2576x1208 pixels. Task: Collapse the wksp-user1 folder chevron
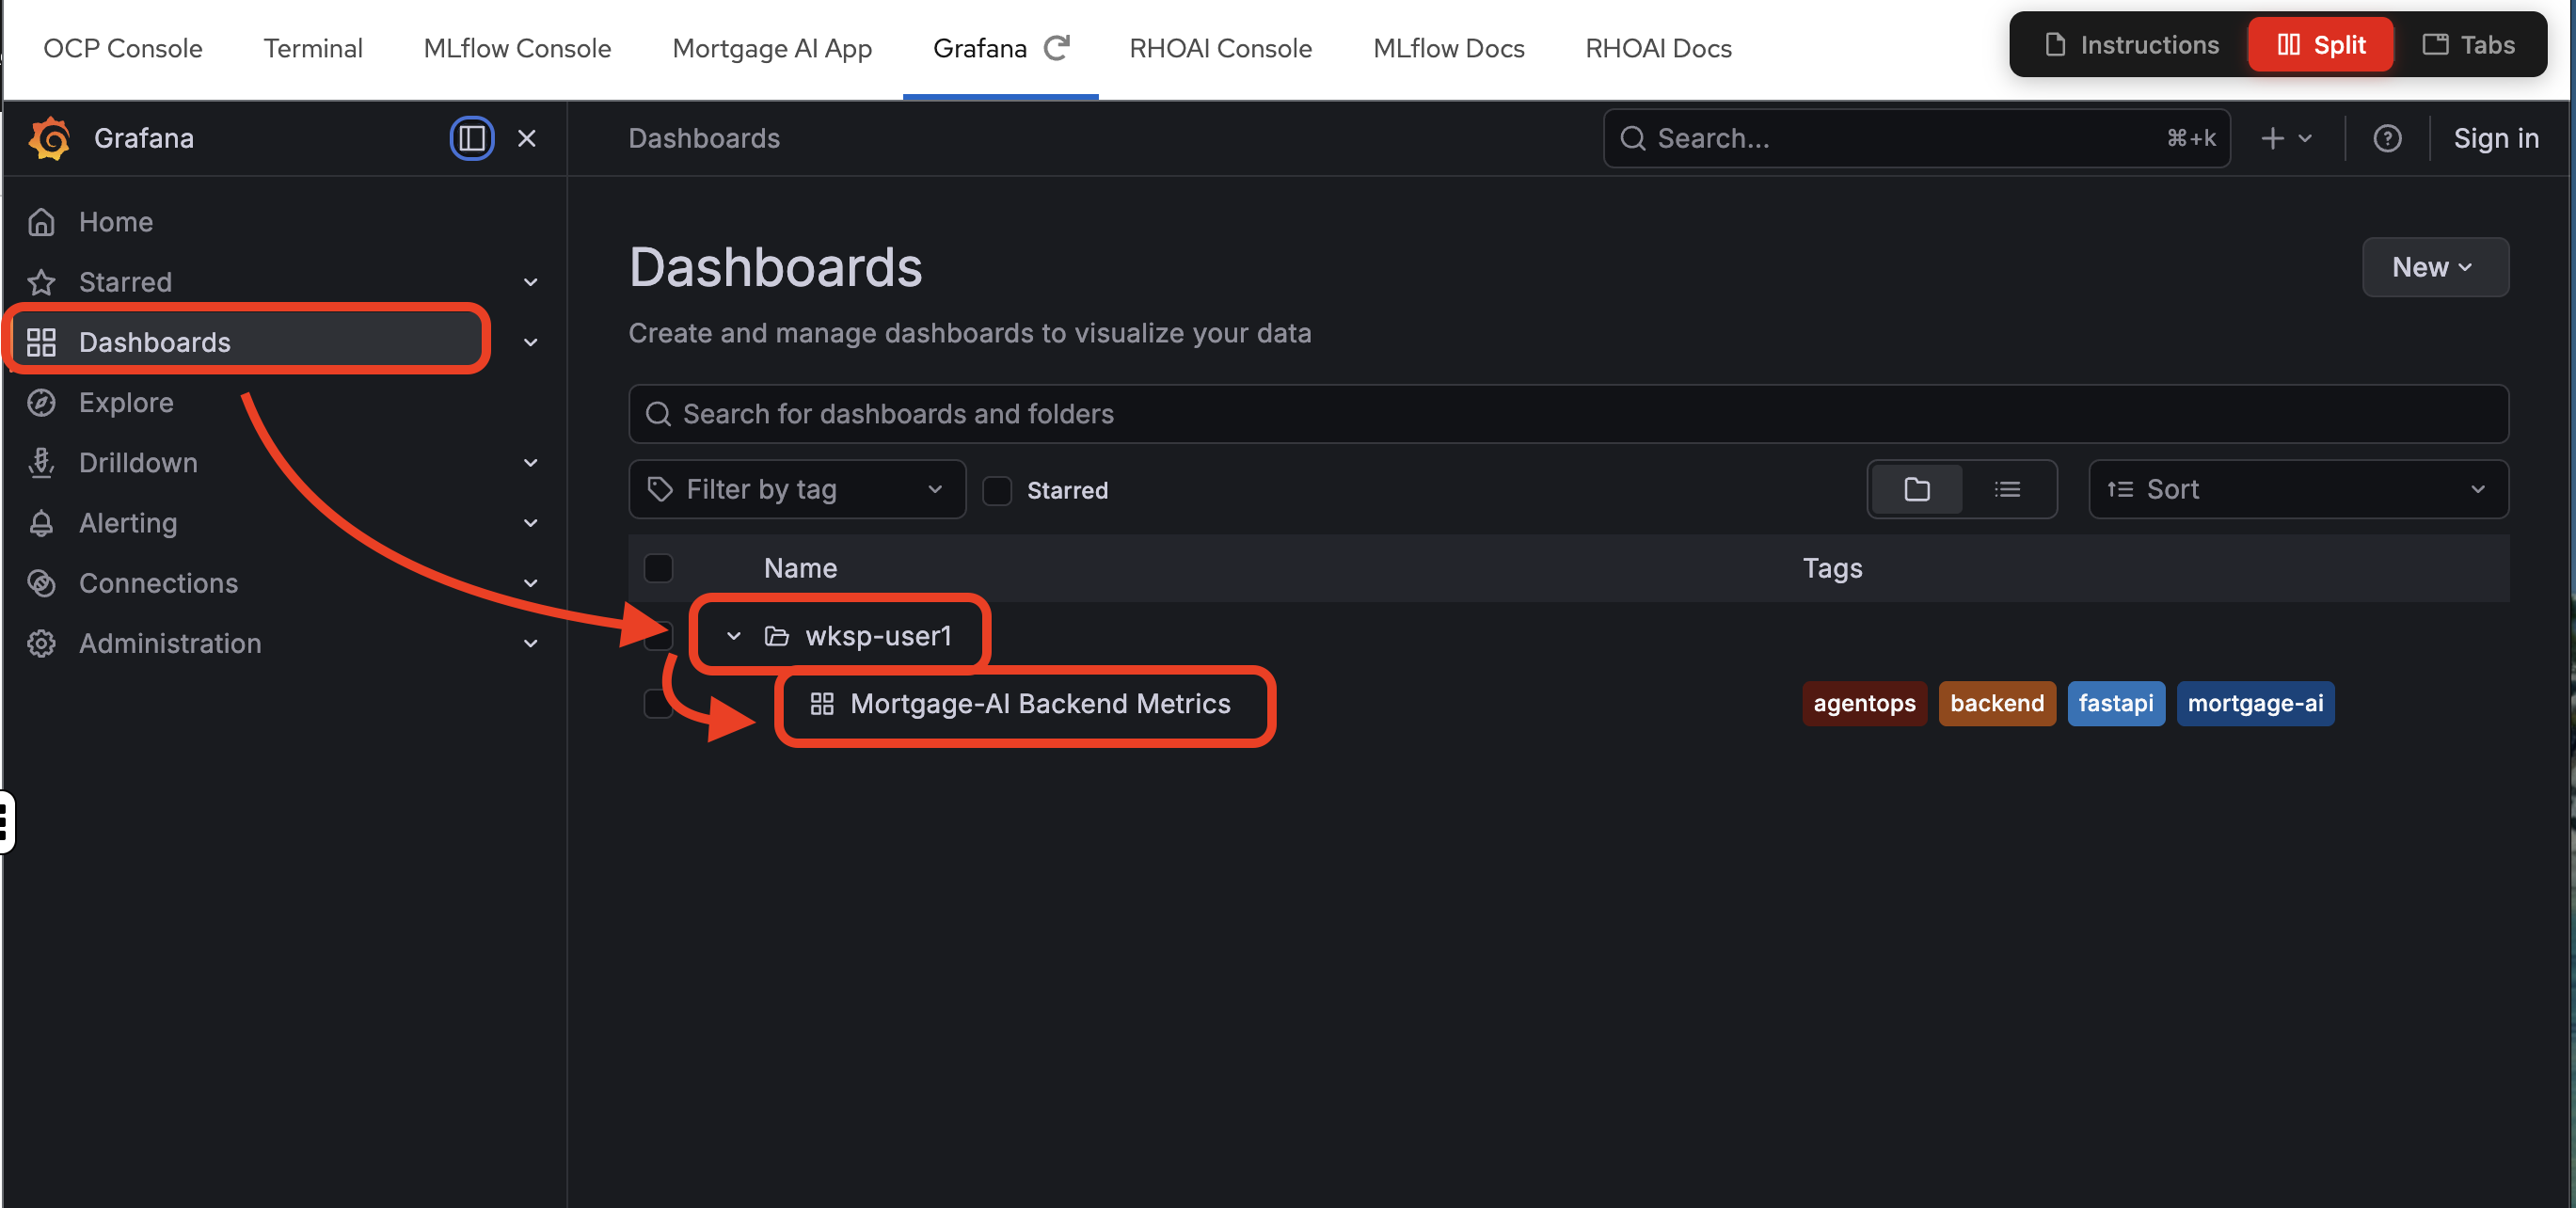click(x=733, y=635)
